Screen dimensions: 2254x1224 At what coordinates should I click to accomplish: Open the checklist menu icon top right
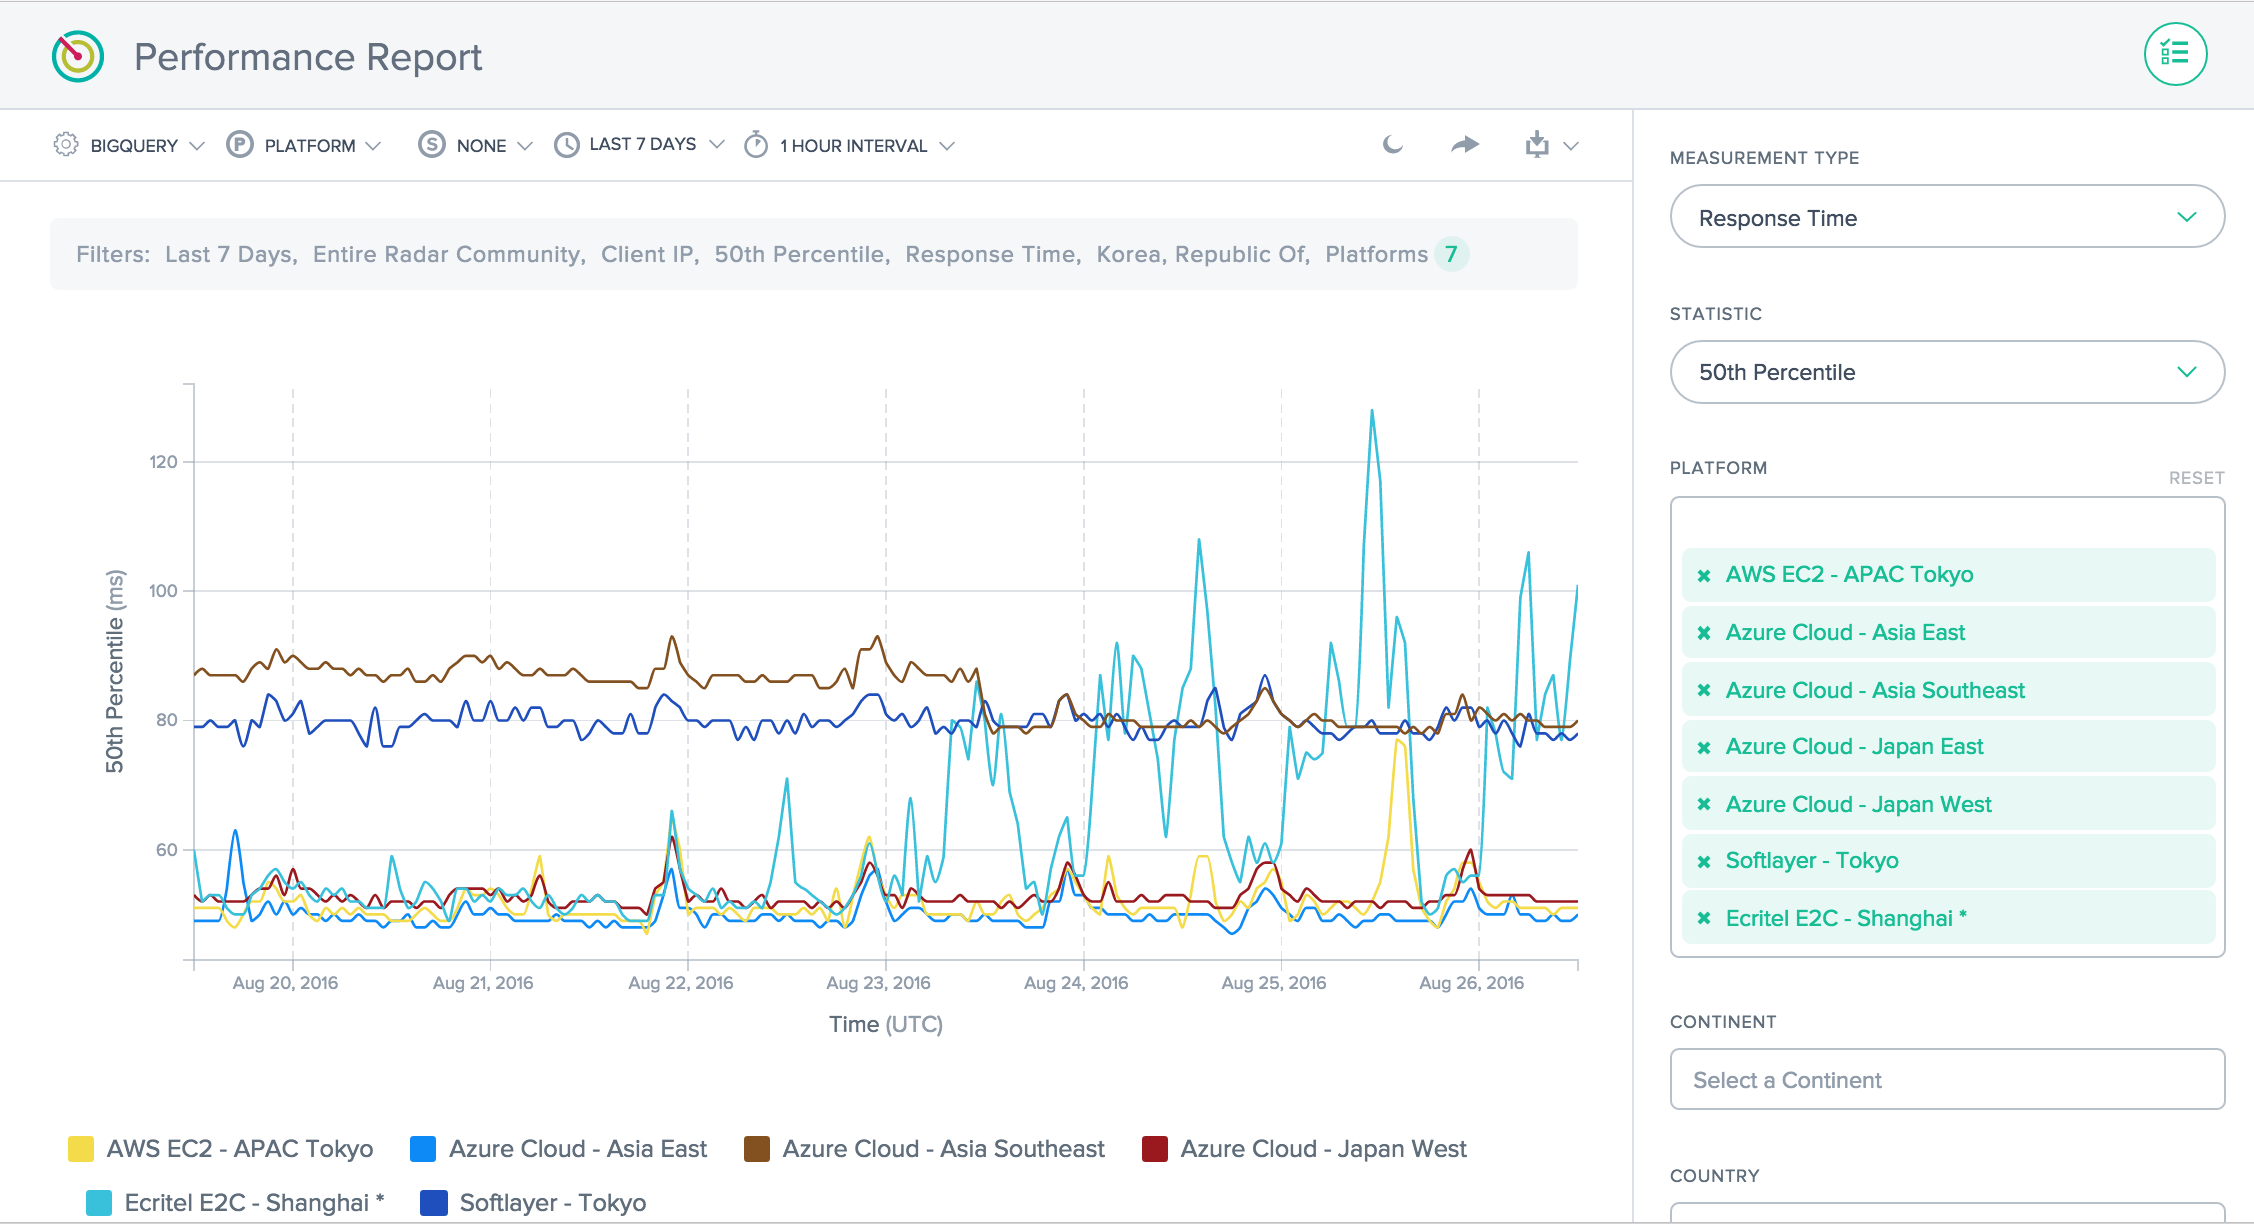(2175, 54)
